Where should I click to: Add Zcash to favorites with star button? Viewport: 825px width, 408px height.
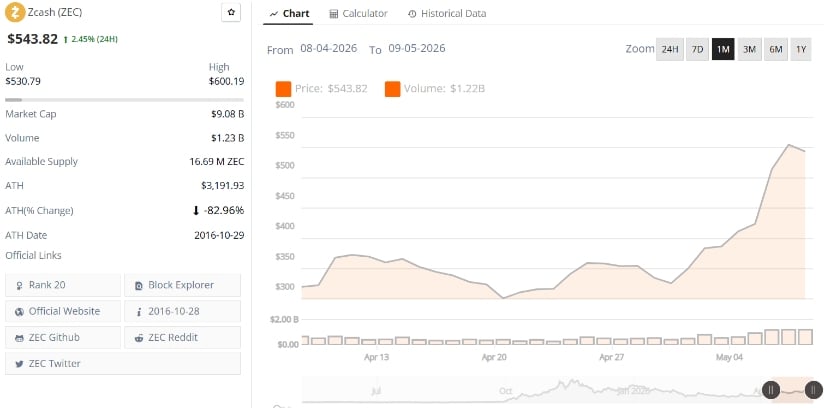[x=231, y=12]
